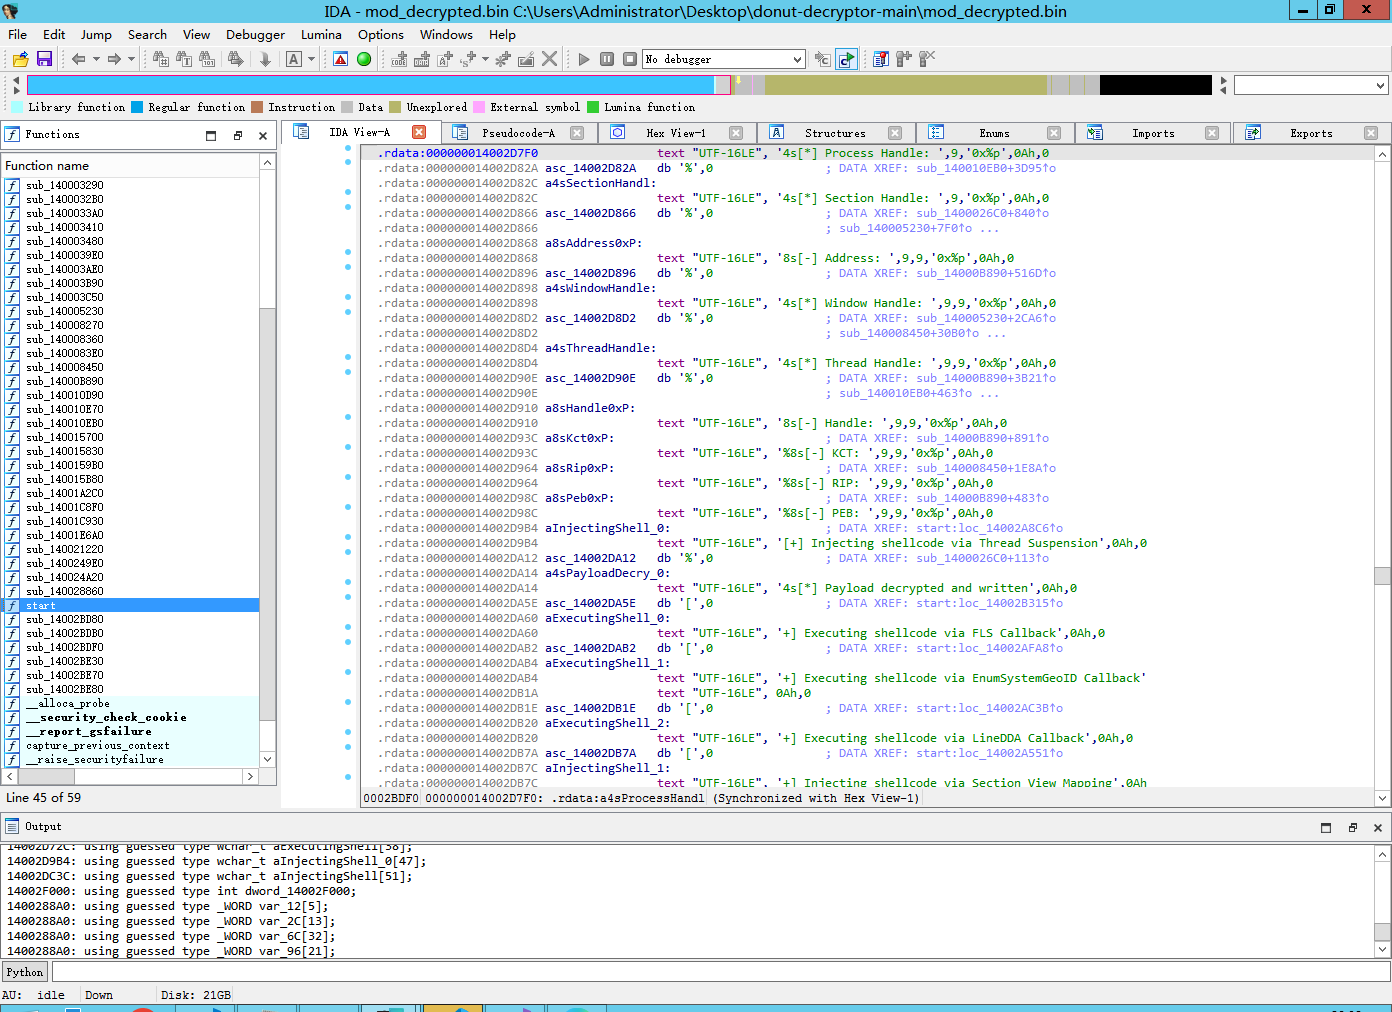
Task: Open the Debugger menu
Action: tap(255, 34)
